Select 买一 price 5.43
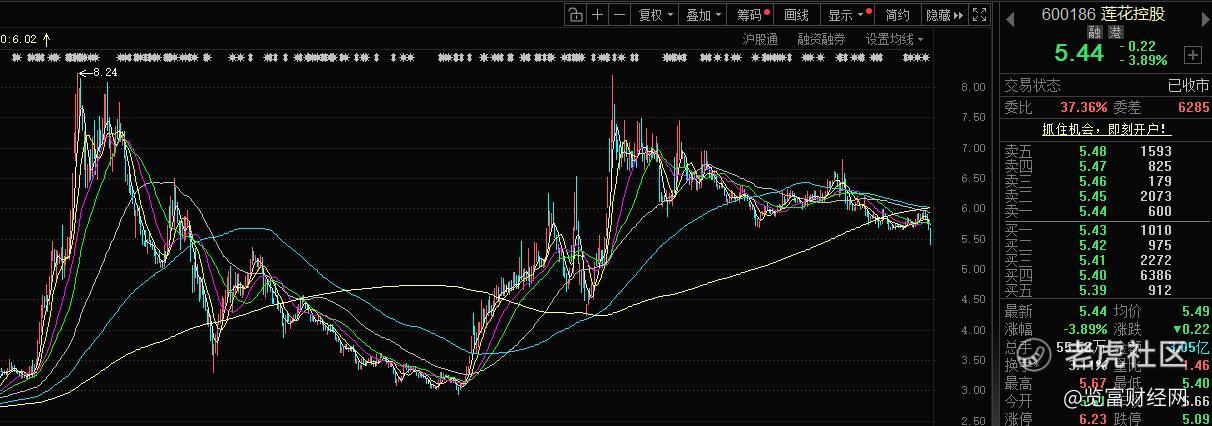Viewport: 1212px width, 426px height. coord(1092,230)
